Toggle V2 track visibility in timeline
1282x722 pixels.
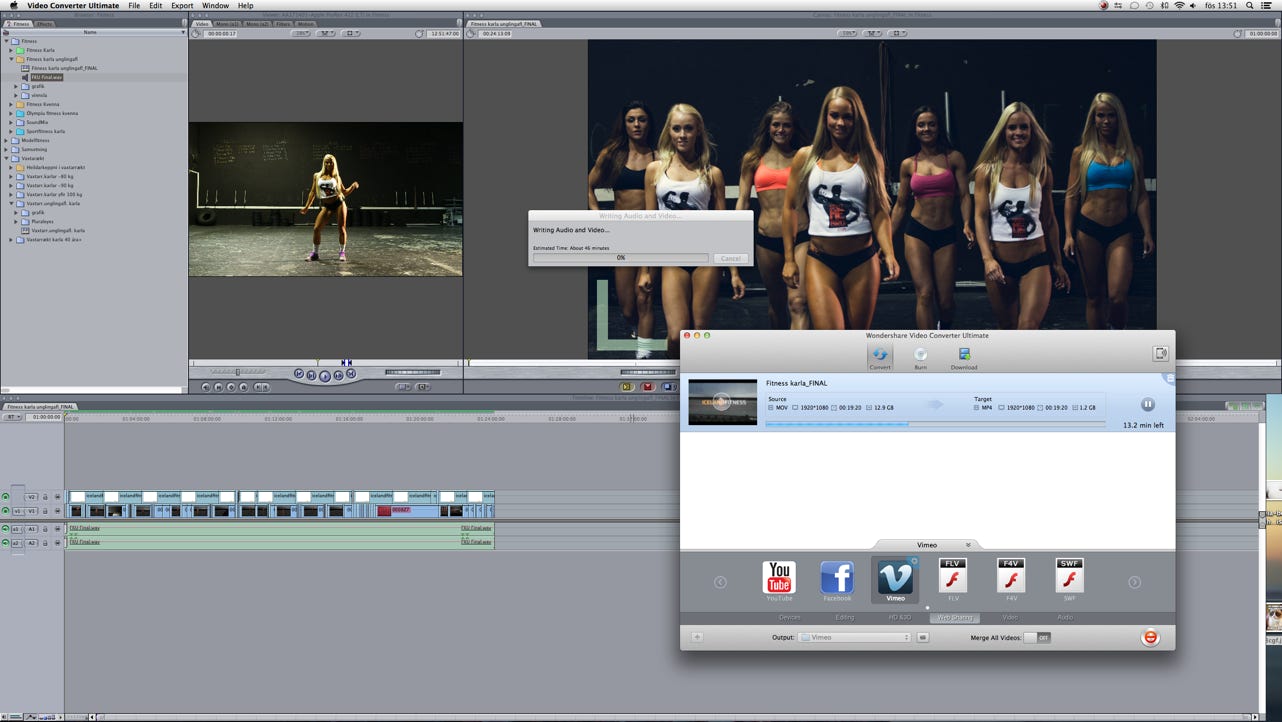pos(6,497)
